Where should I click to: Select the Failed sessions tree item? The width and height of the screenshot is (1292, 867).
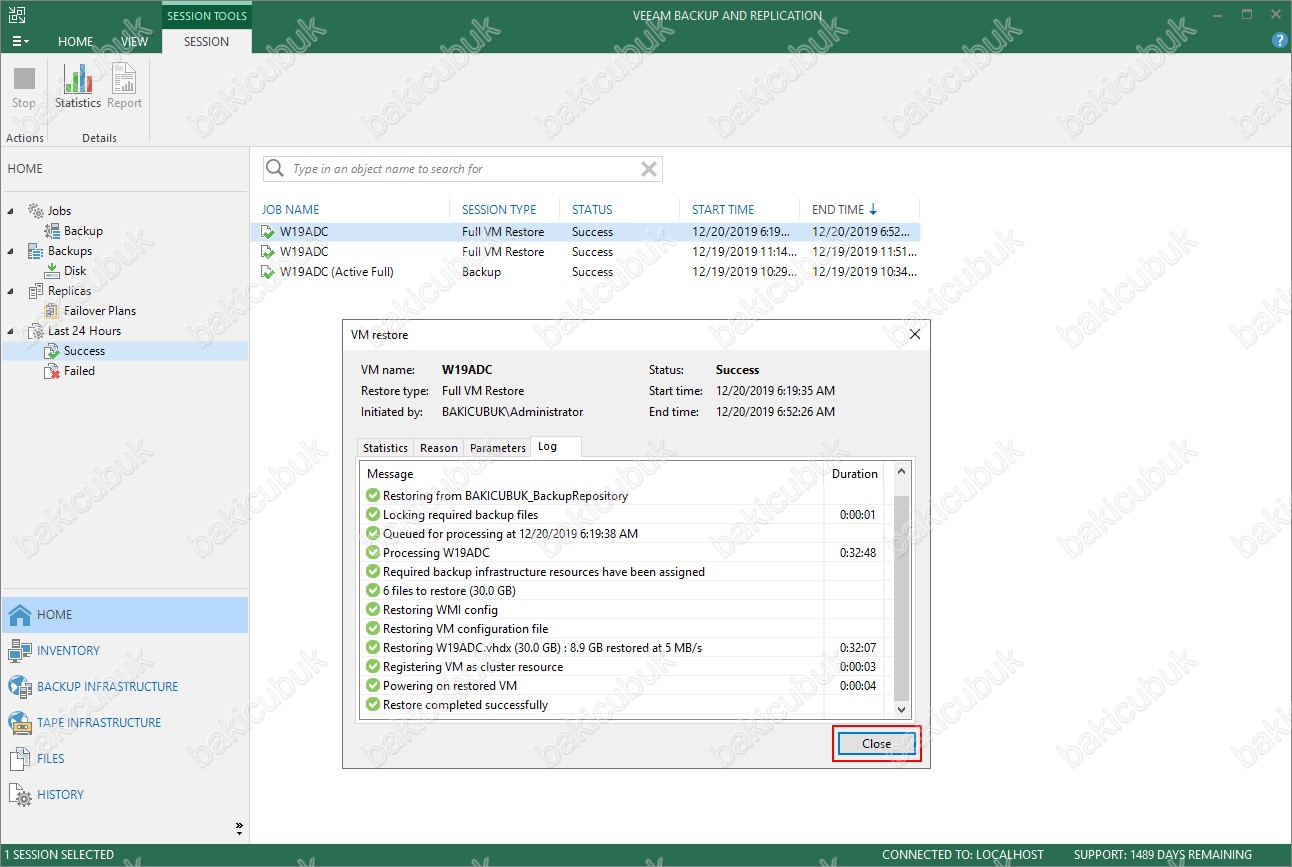79,371
